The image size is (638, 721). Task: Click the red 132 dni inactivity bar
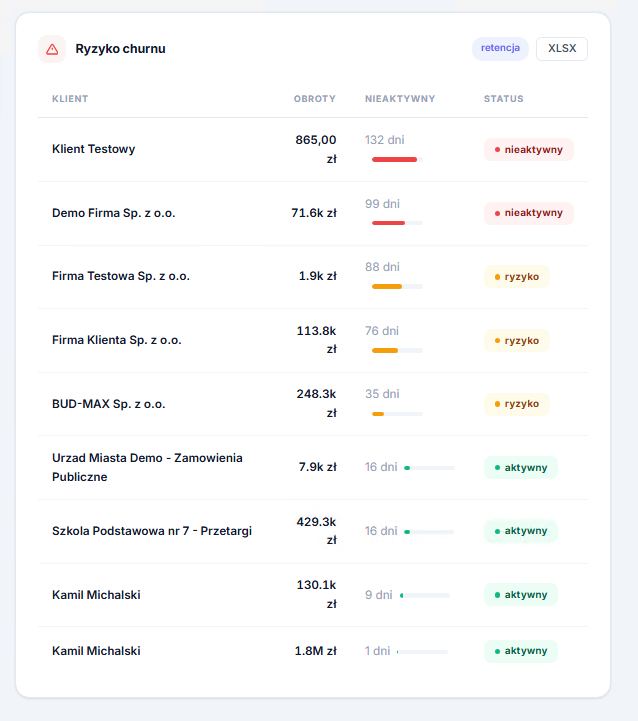point(395,159)
